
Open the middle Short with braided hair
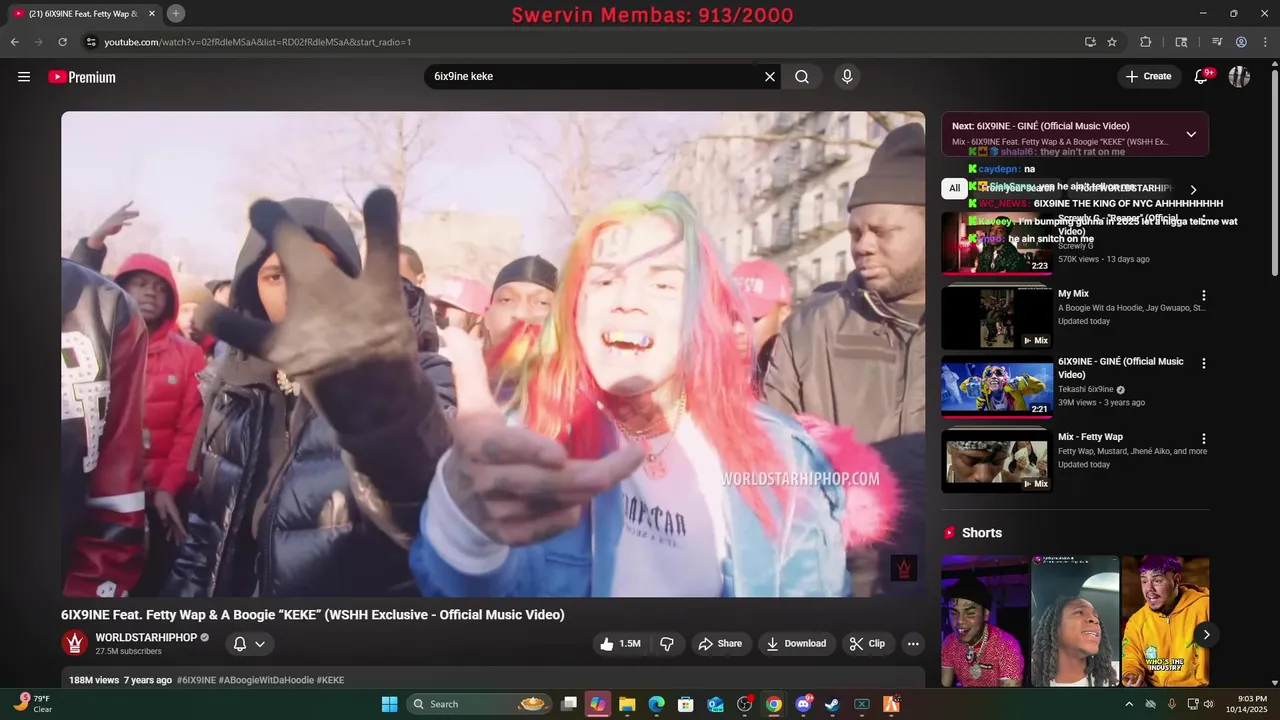coord(1075,621)
